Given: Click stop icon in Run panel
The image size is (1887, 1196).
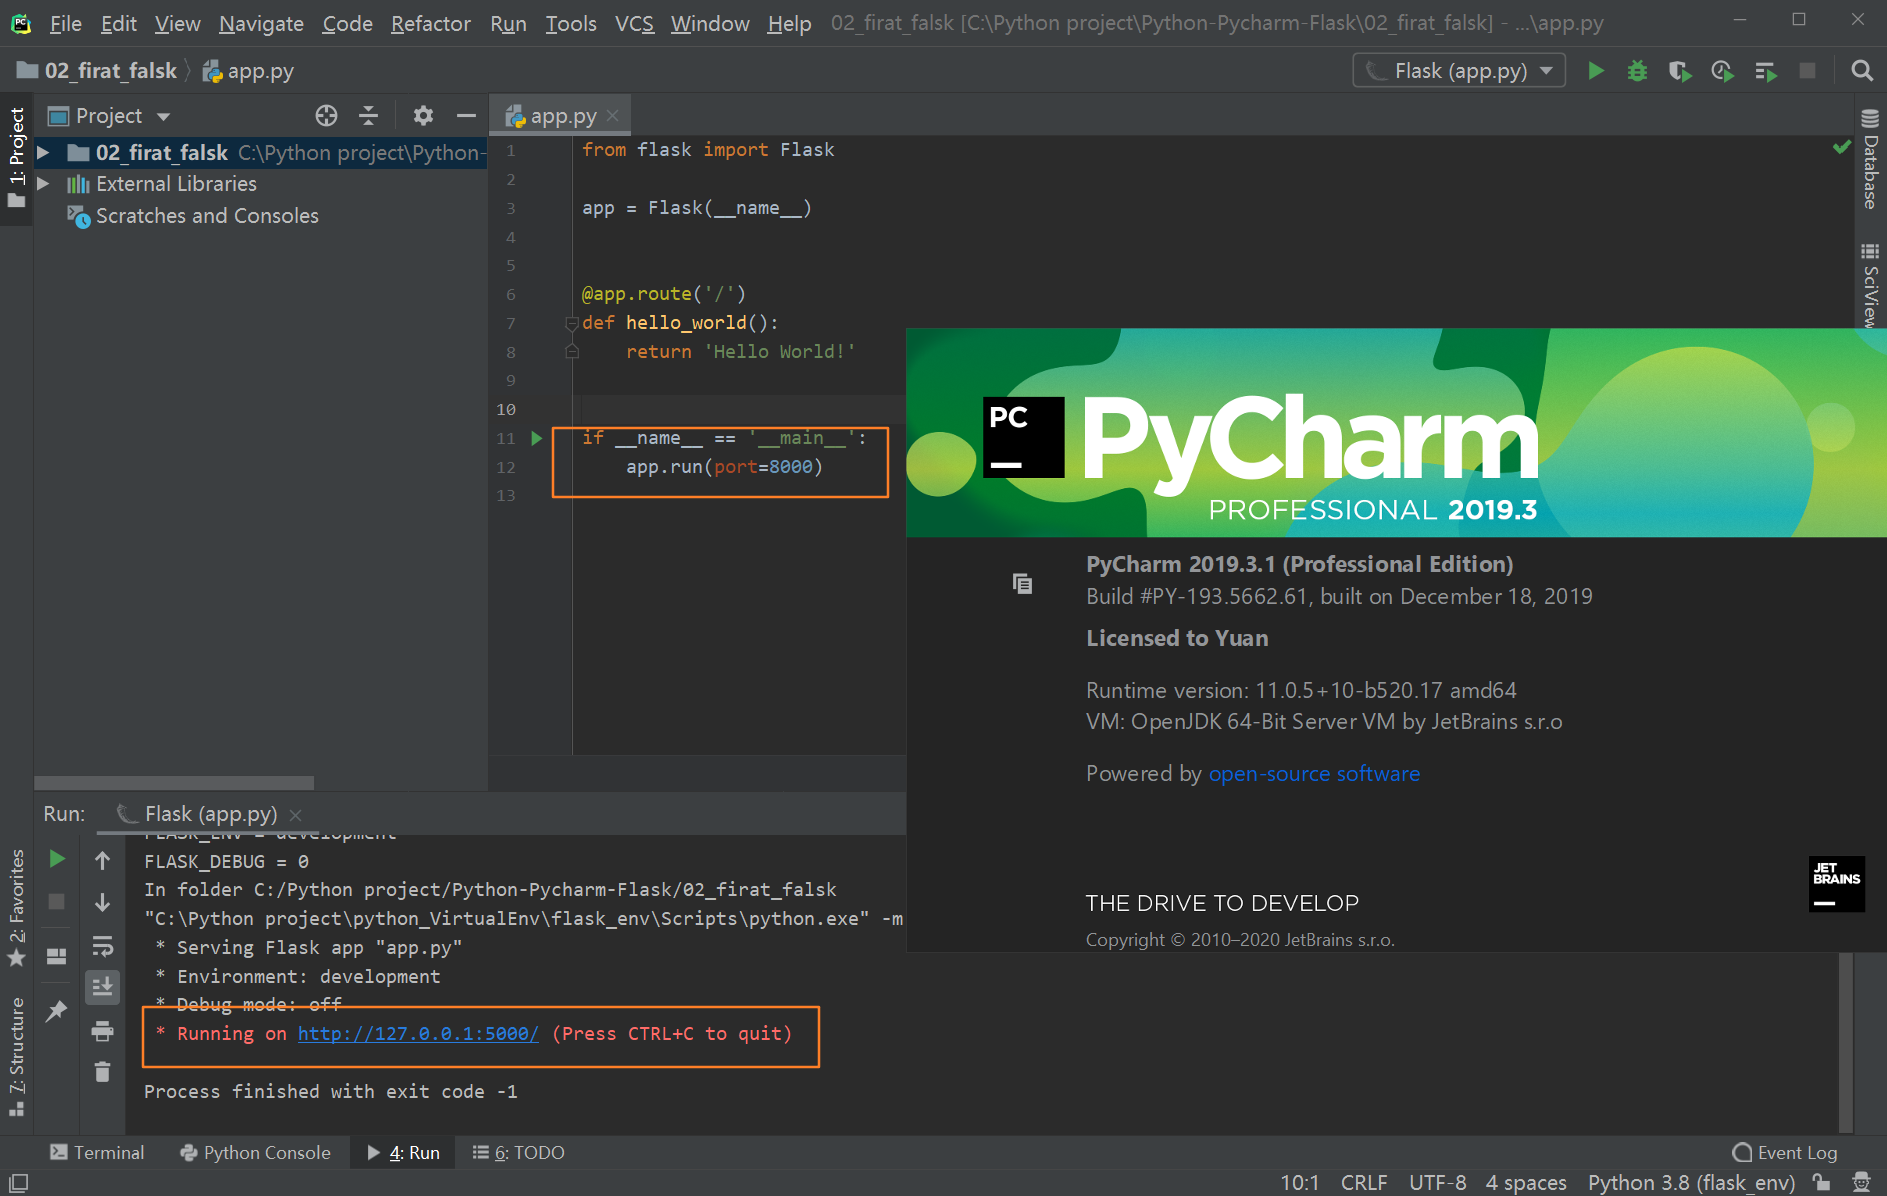Looking at the screenshot, I should tap(57, 902).
